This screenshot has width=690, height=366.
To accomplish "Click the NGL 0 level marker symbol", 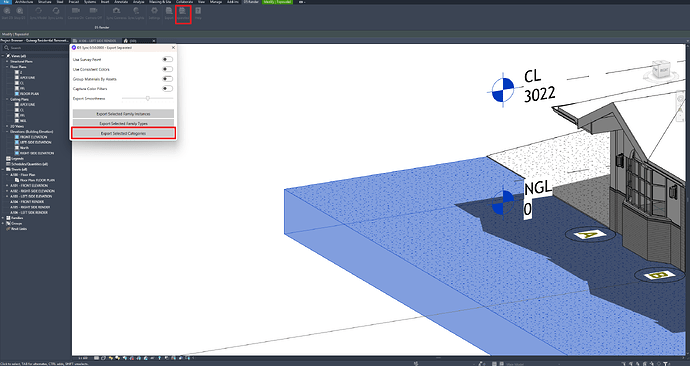I will point(503,202).
